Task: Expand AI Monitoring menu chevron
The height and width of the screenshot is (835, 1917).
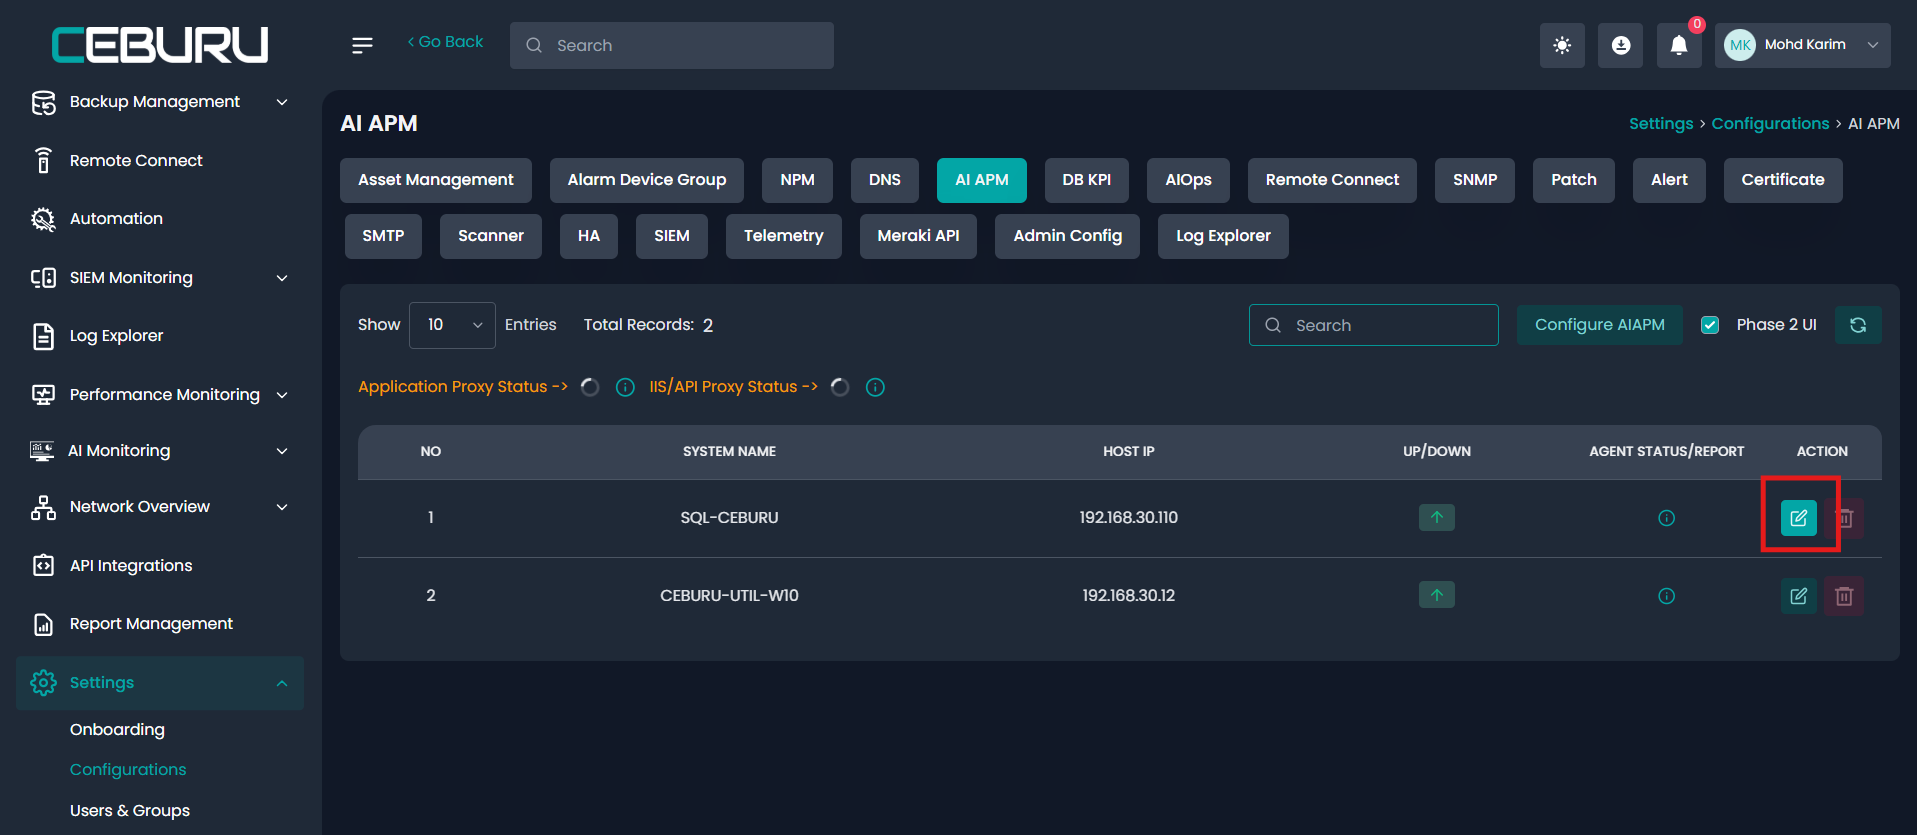Action: coord(282,451)
